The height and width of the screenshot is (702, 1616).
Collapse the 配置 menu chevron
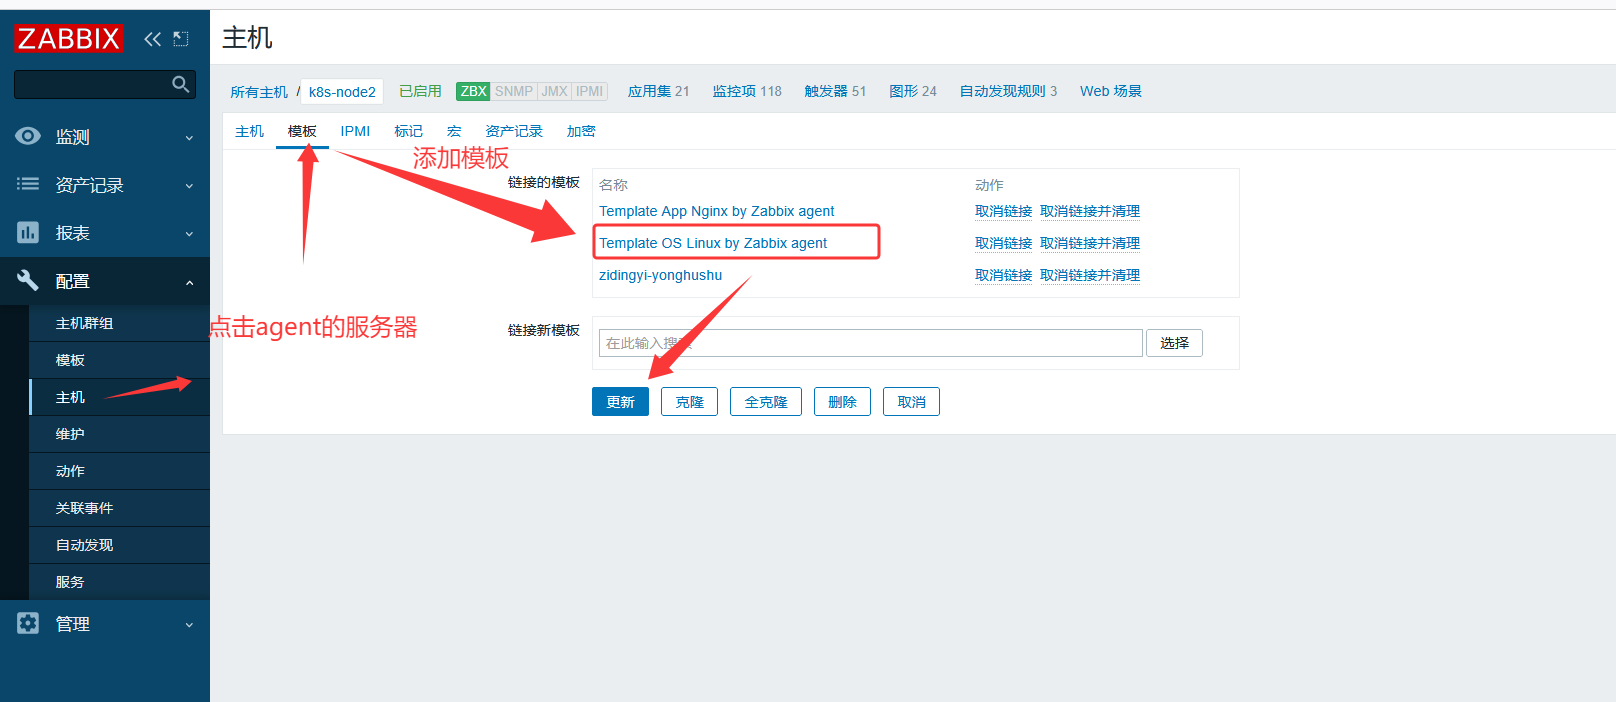[x=189, y=283]
